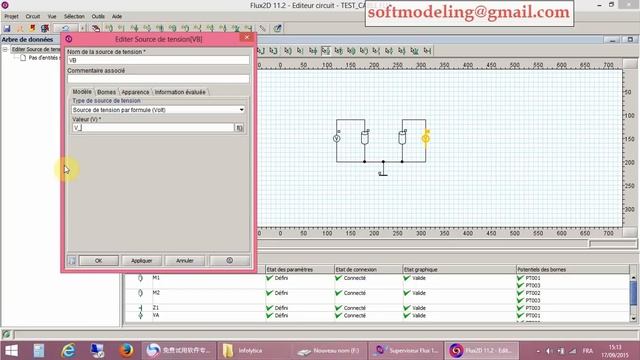640x360 pixels.
Task: Click the small icon left of OK button
Action: coord(72,260)
